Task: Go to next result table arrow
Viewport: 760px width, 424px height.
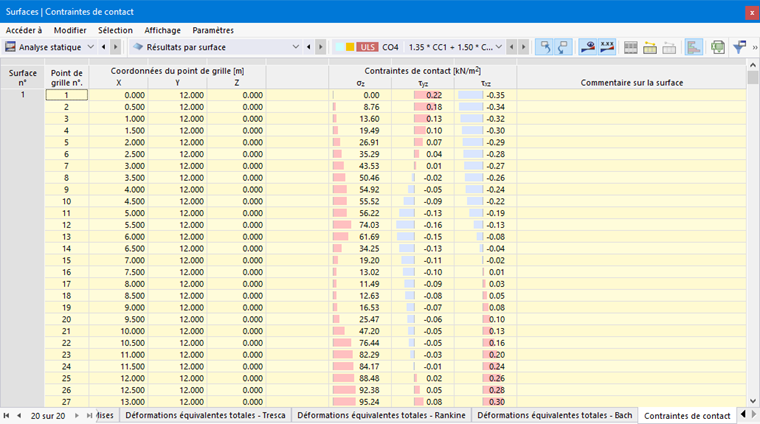Action: (x=320, y=47)
